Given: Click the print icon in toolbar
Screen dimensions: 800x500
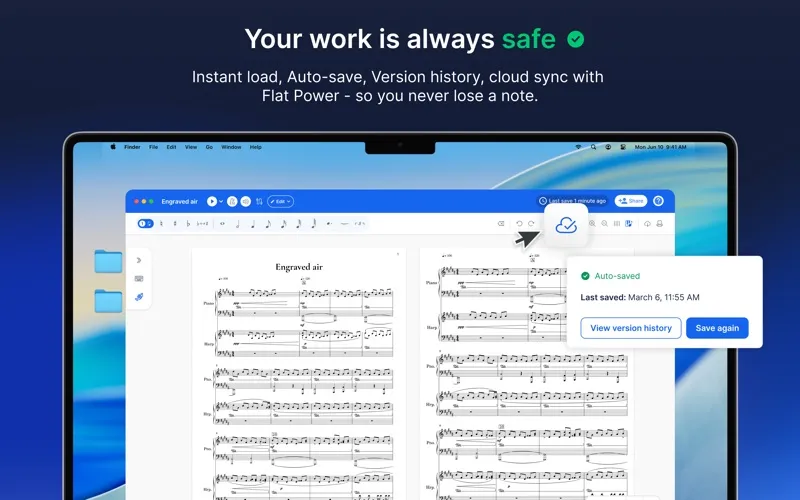Looking at the screenshot, I should [660, 223].
